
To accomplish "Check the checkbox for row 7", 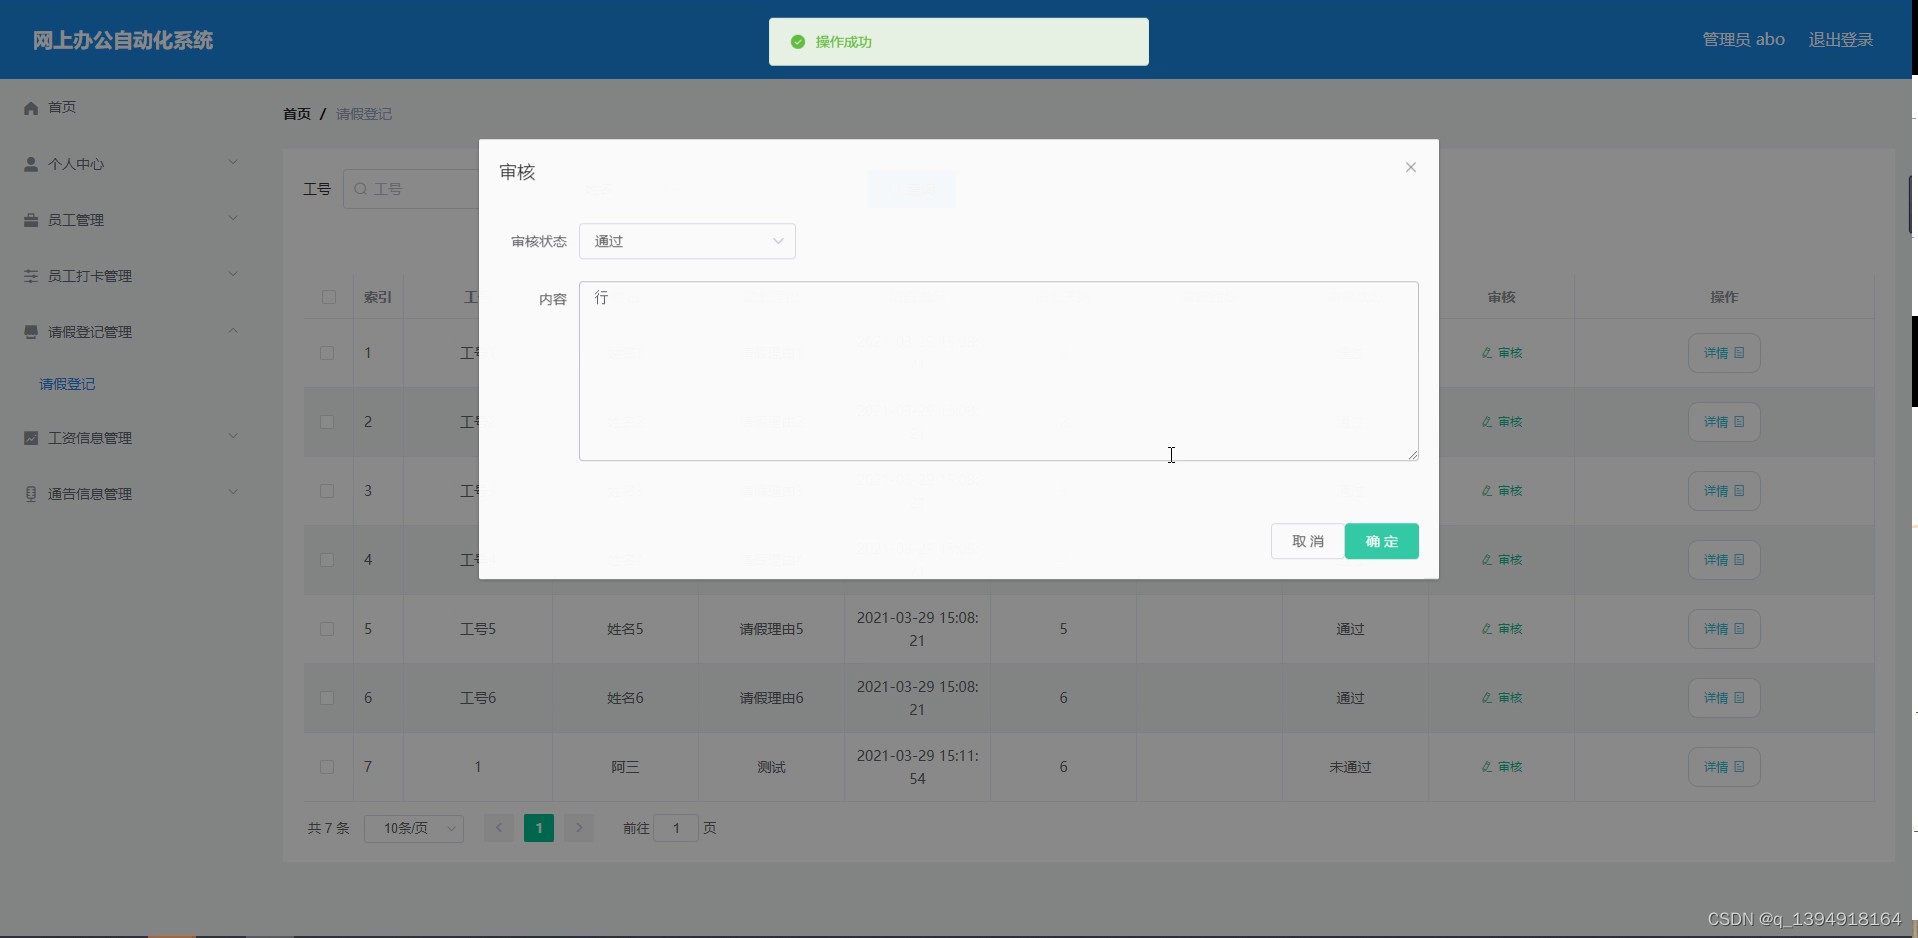I will pos(327,767).
